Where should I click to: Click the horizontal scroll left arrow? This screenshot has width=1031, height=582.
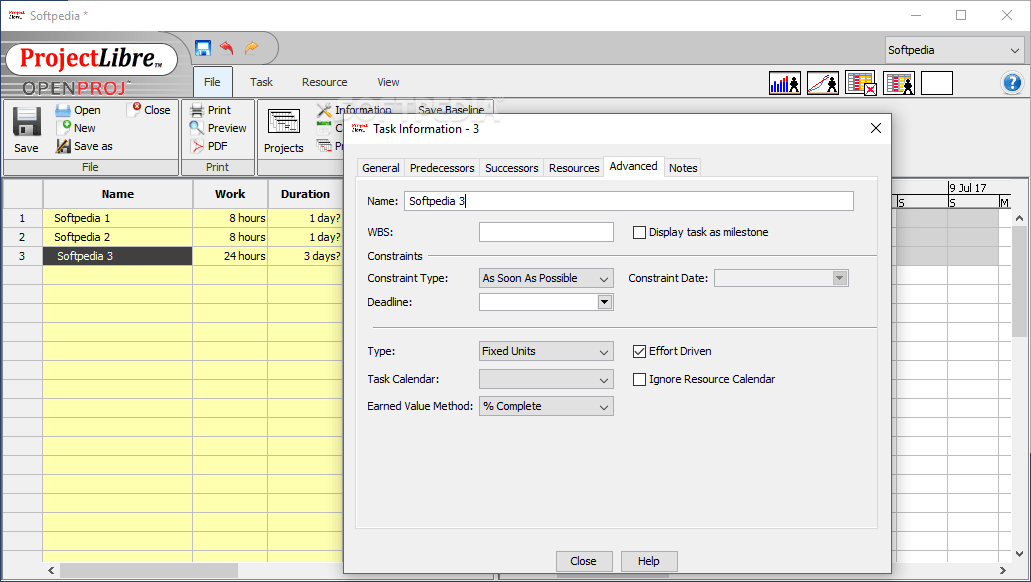(51, 570)
